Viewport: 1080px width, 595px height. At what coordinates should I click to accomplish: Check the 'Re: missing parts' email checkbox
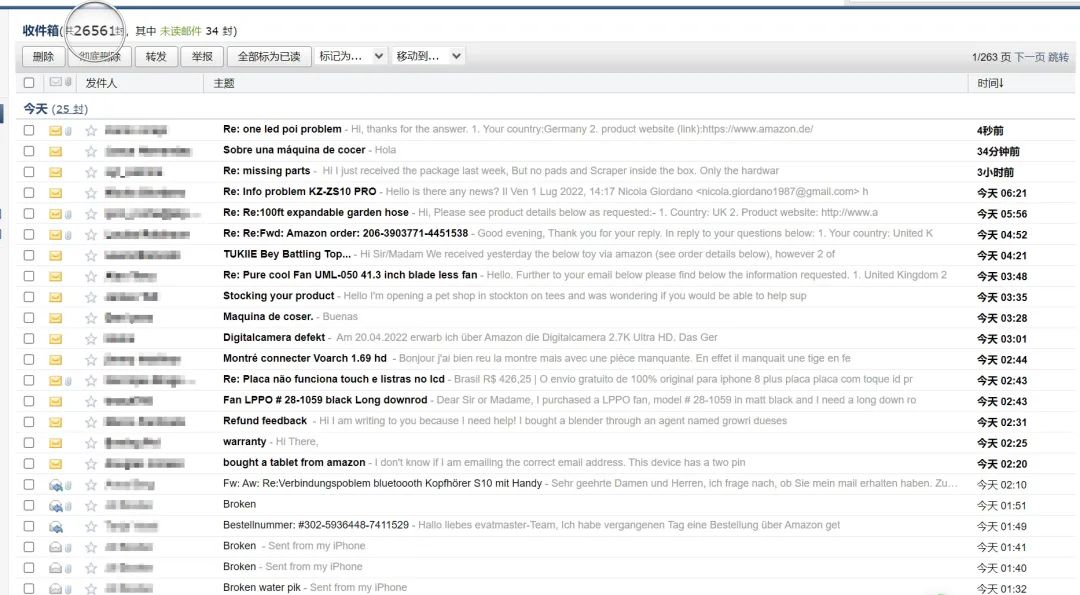(28, 171)
